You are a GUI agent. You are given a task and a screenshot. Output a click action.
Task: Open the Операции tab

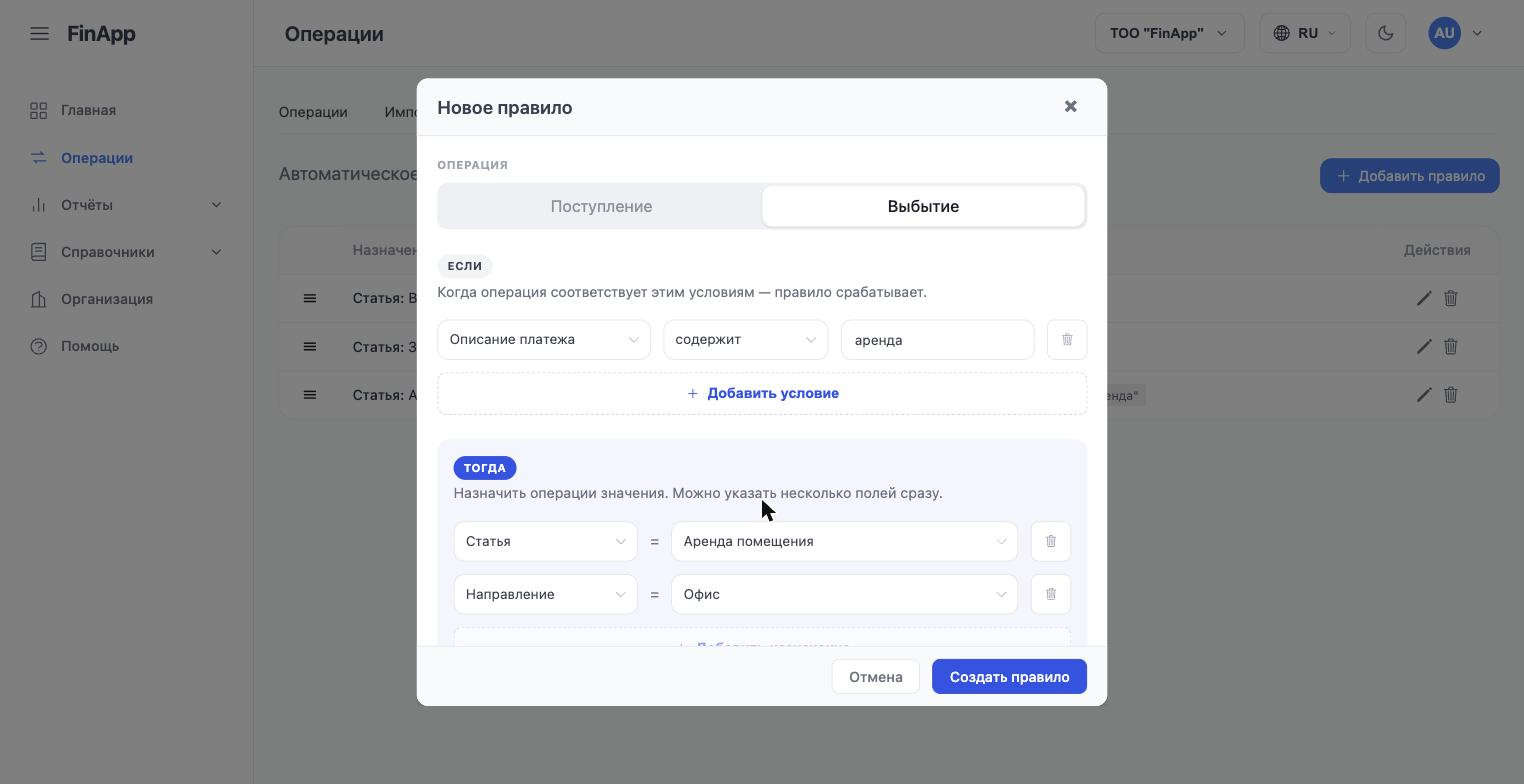point(313,112)
